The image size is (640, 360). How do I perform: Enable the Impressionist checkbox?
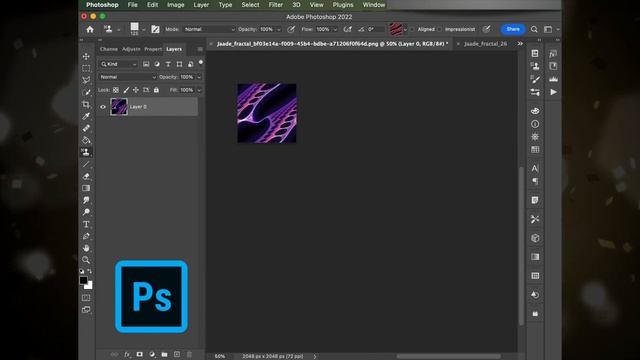click(x=440, y=29)
